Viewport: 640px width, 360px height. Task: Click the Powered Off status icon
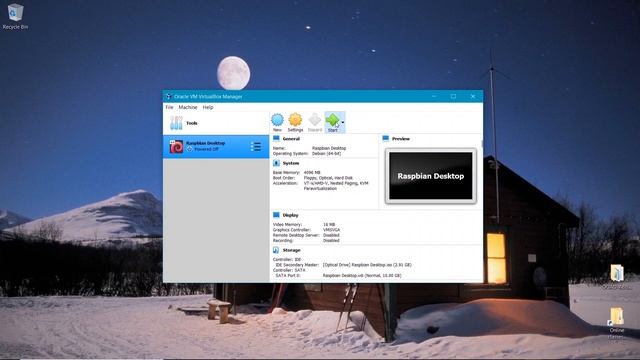click(189, 149)
